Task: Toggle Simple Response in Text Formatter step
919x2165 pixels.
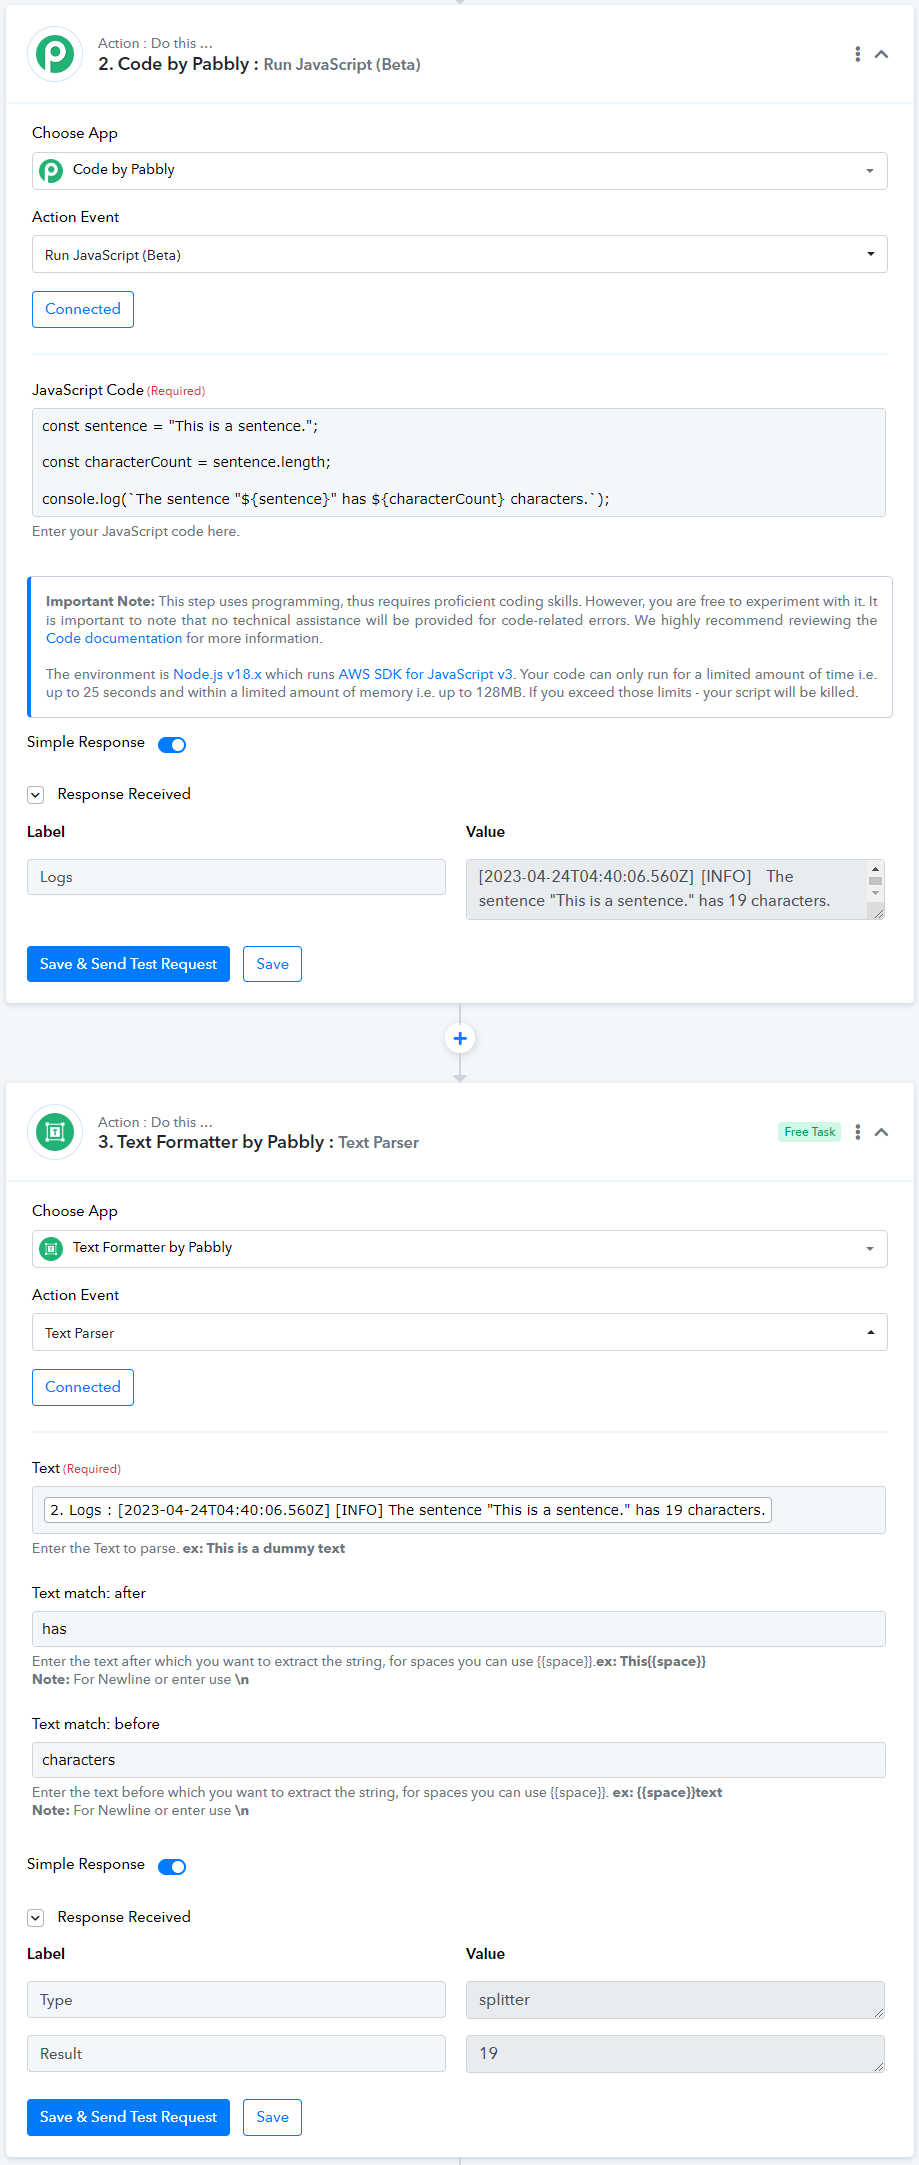Action: pyautogui.click(x=172, y=1866)
